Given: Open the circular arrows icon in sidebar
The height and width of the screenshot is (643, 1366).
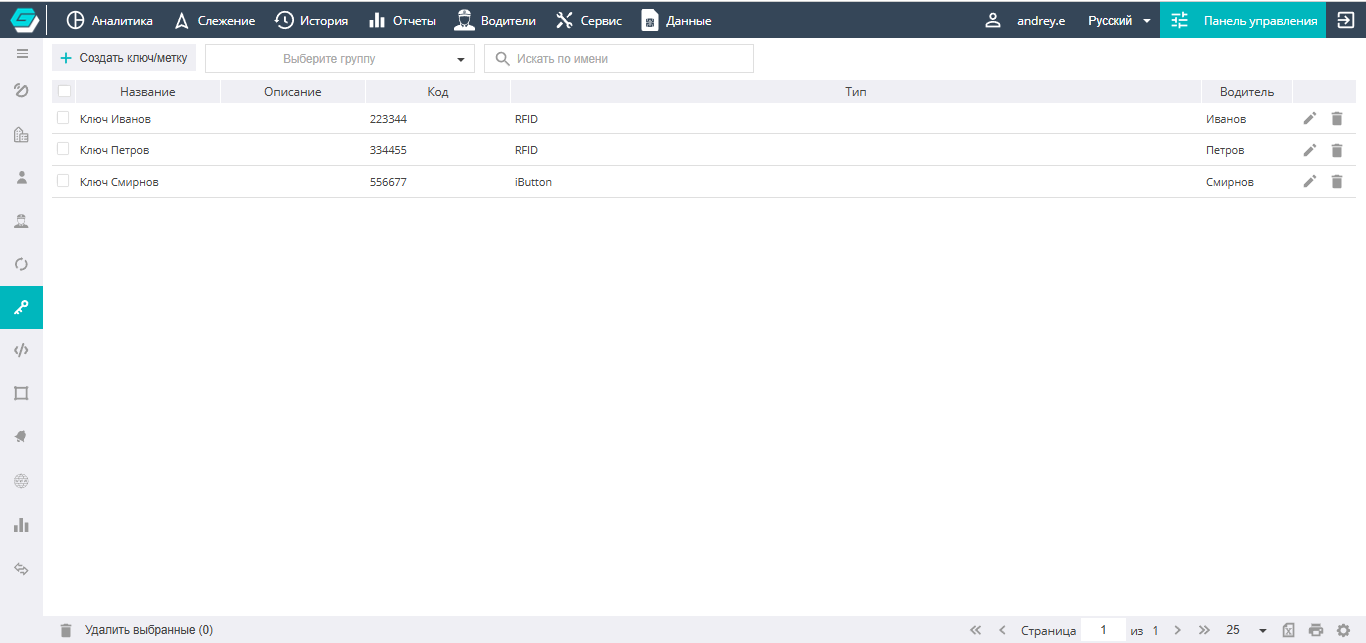Looking at the screenshot, I should coord(21,264).
